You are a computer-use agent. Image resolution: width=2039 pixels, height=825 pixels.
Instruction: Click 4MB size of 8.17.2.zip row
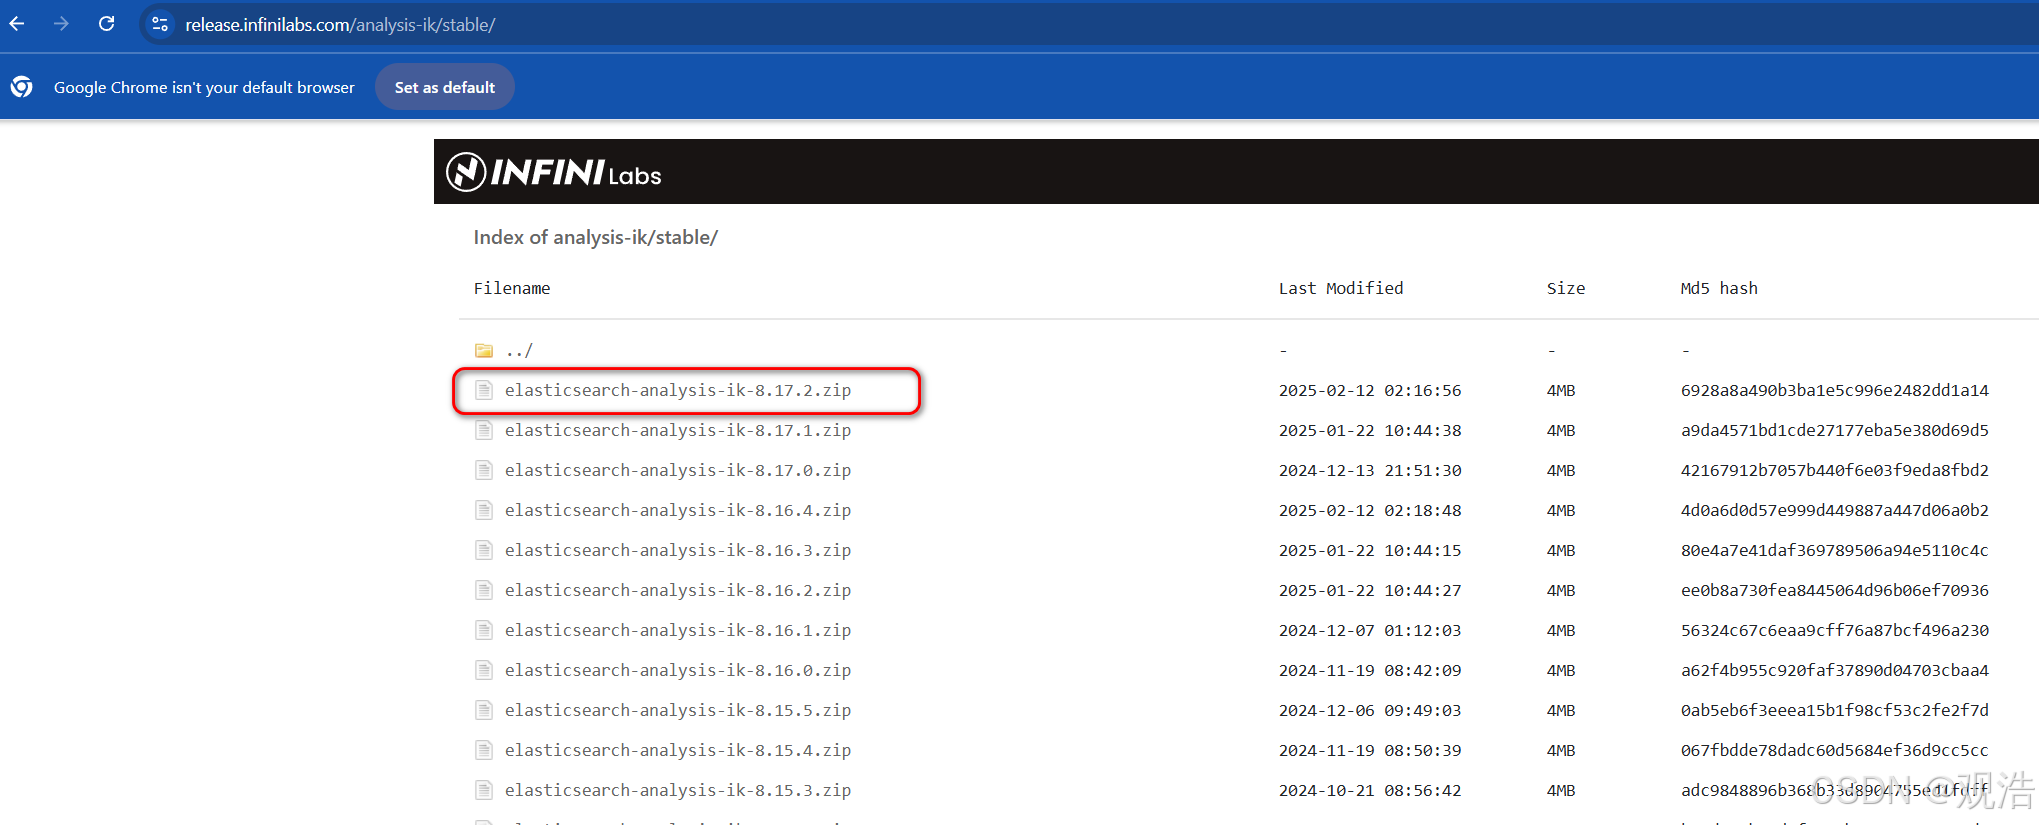(1561, 390)
